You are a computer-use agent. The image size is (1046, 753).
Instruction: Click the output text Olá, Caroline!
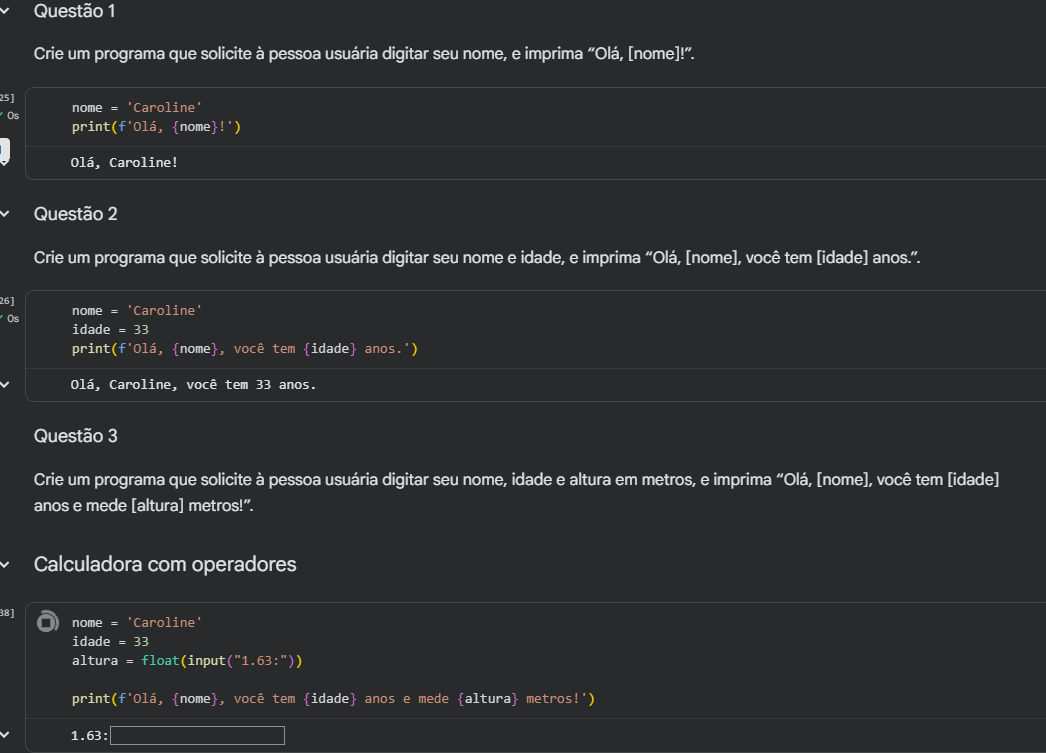click(x=124, y=162)
